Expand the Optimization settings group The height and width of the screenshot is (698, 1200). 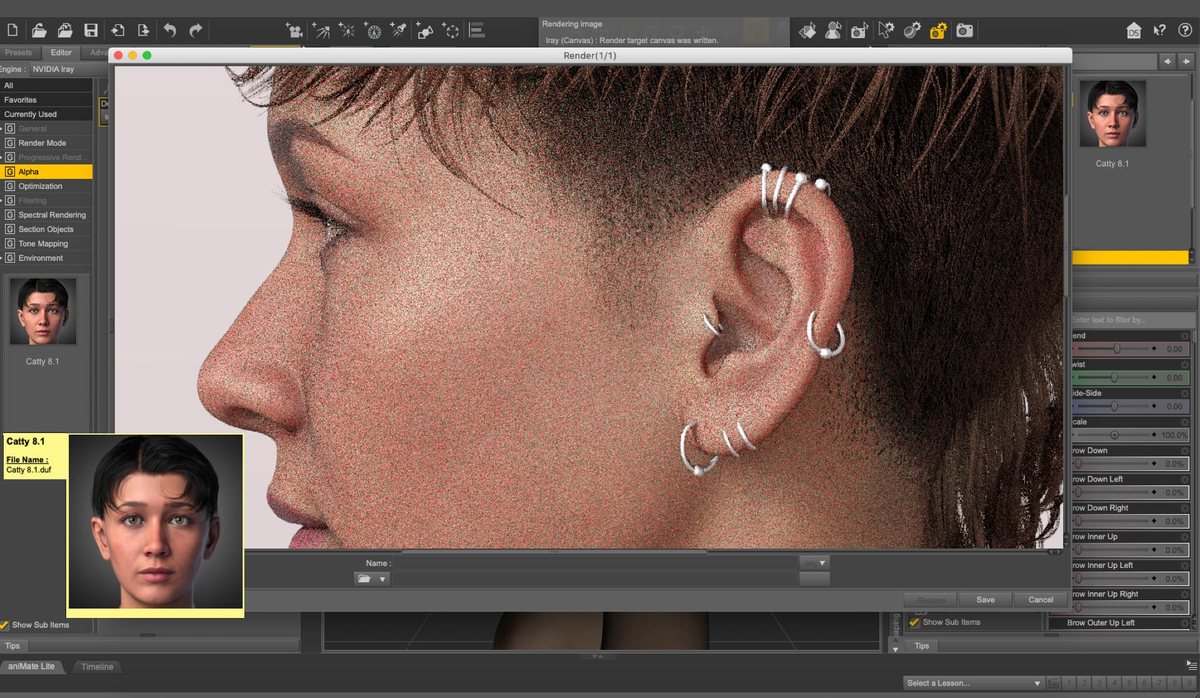click(x=47, y=186)
